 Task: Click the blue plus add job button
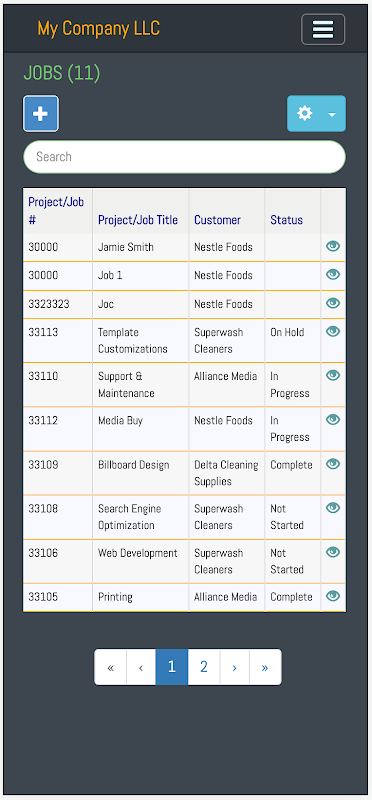point(41,113)
